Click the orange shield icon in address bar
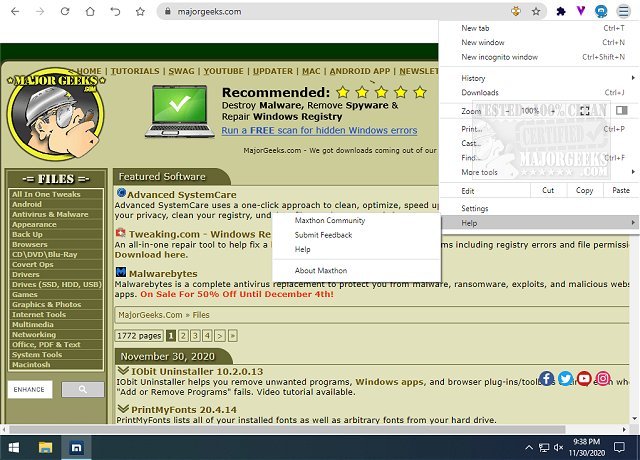 516,11
